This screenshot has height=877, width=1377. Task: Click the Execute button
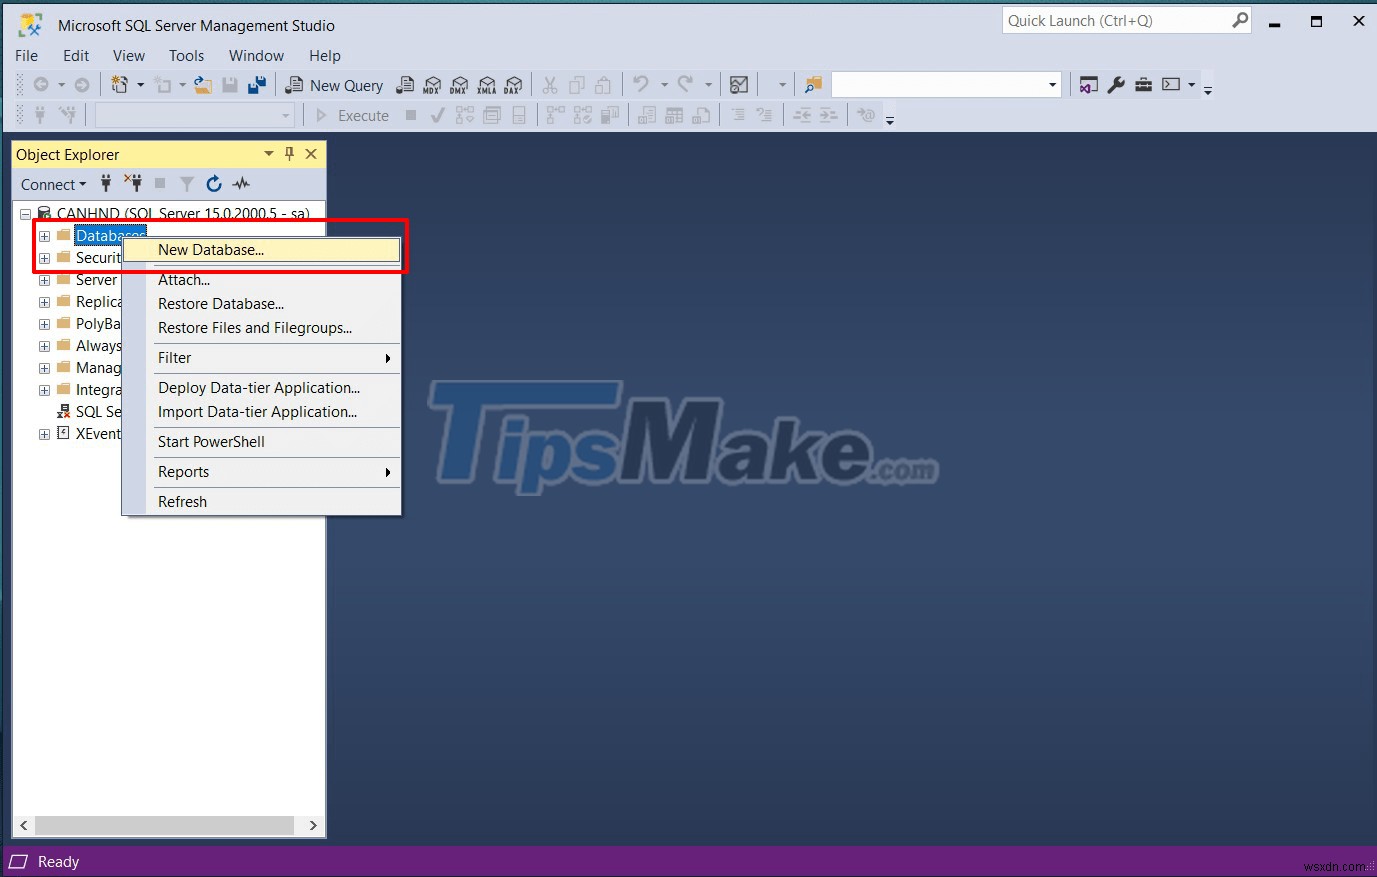click(355, 115)
